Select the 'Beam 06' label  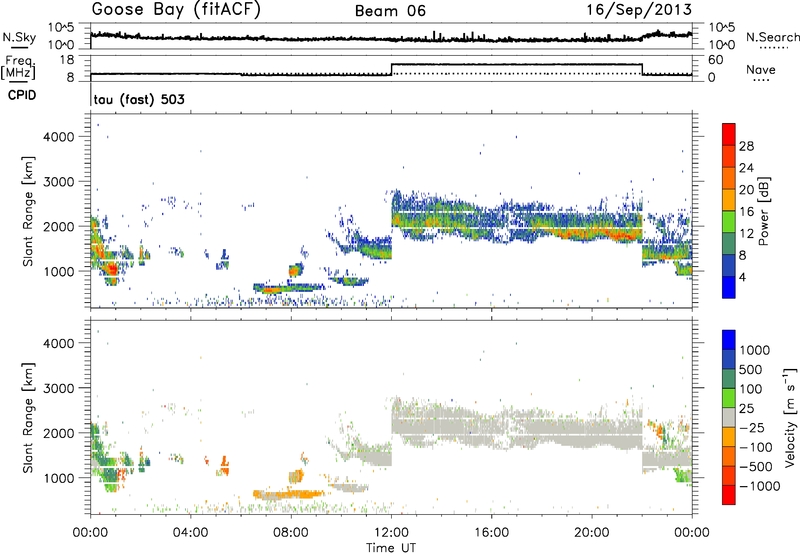point(390,11)
